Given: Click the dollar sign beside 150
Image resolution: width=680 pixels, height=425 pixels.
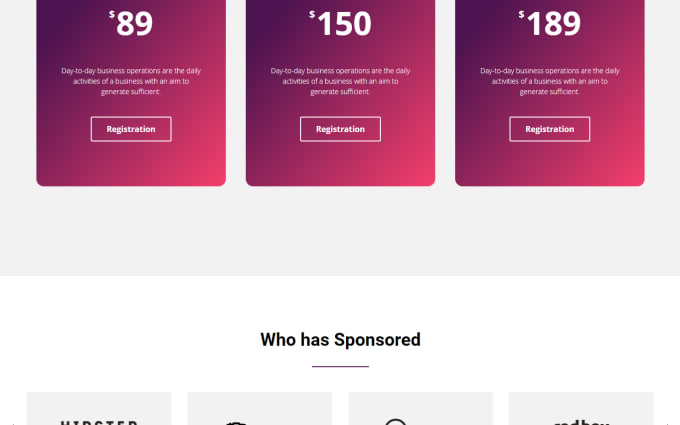Looking at the screenshot, I should pyautogui.click(x=312, y=14).
